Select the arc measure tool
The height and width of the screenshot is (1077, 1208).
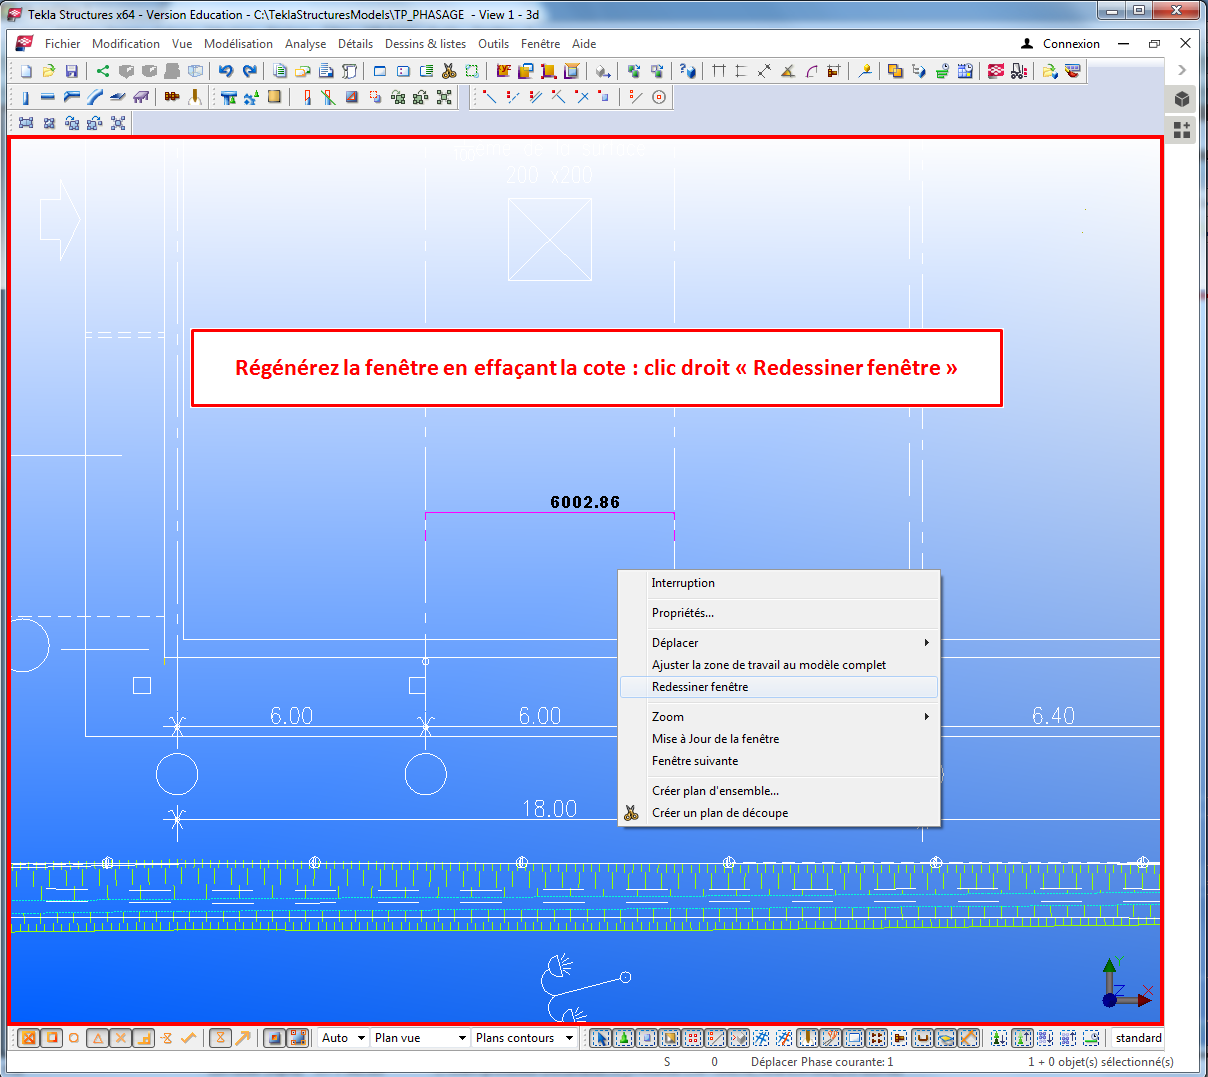coord(811,71)
